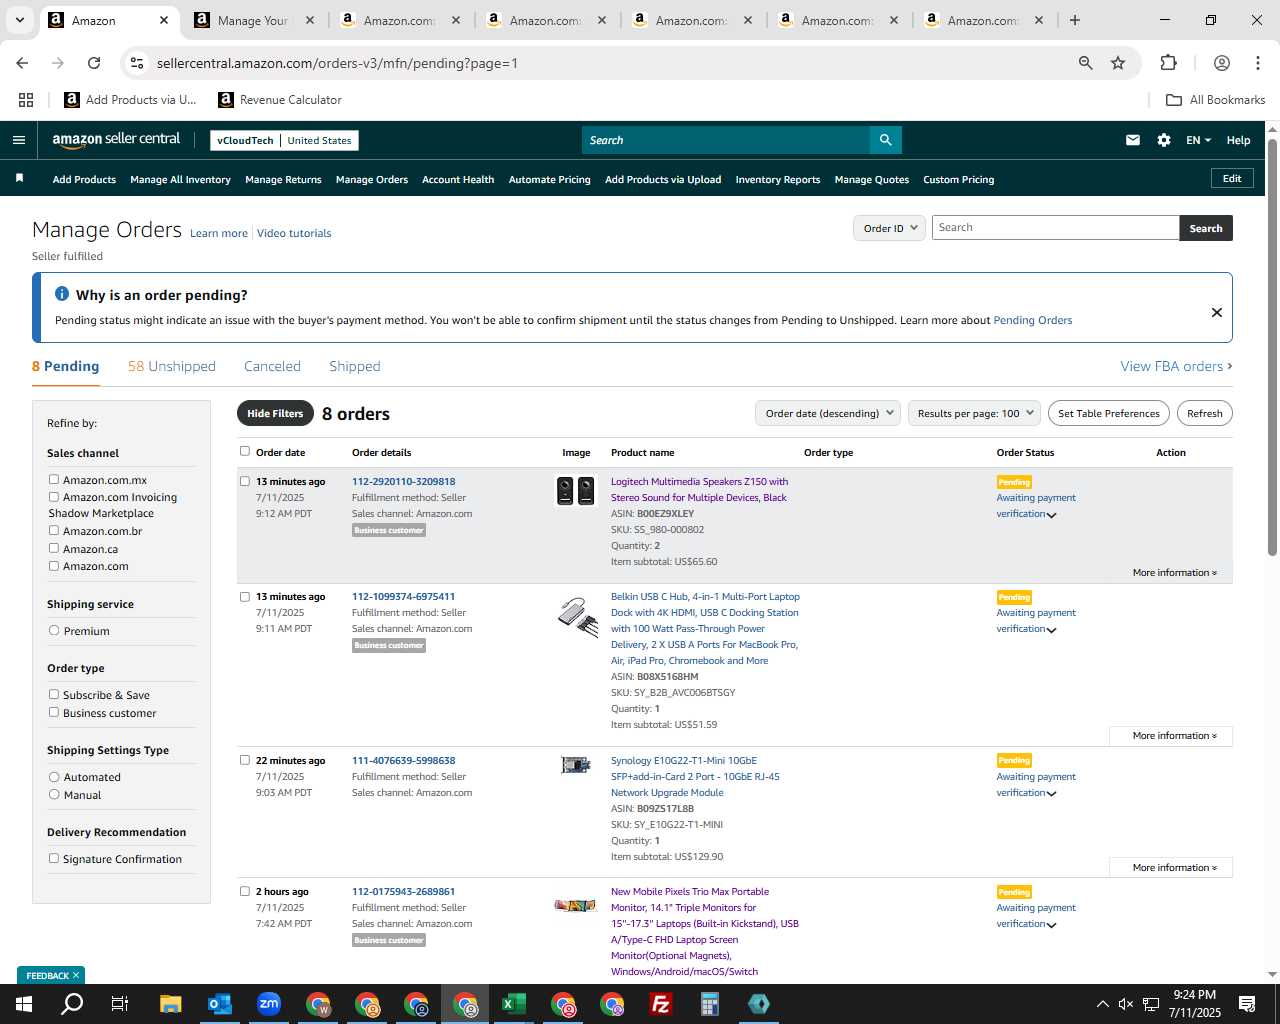
Task: Click Set Table Preferences
Action: pos(1109,413)
